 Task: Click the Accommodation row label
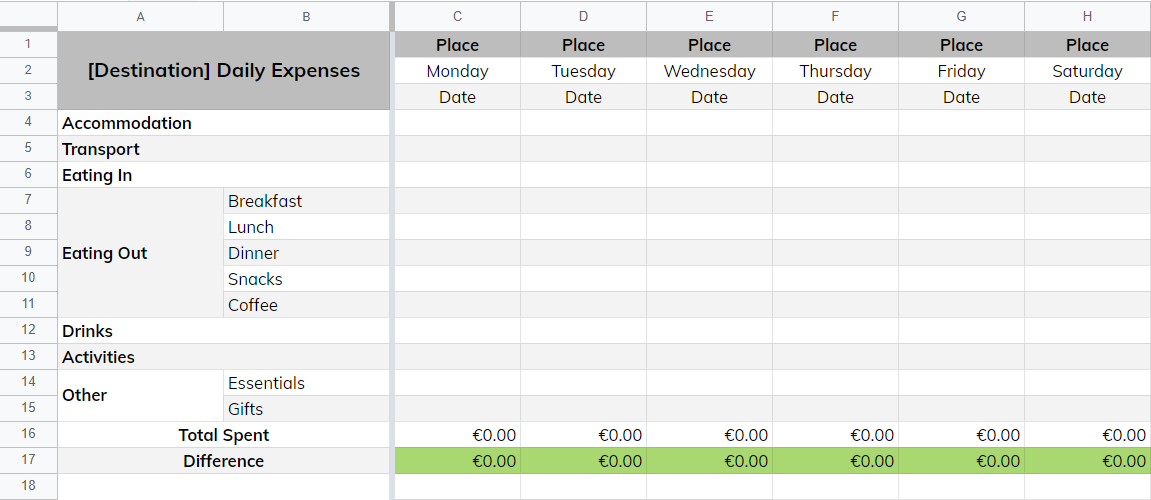(x=224, y=123)
